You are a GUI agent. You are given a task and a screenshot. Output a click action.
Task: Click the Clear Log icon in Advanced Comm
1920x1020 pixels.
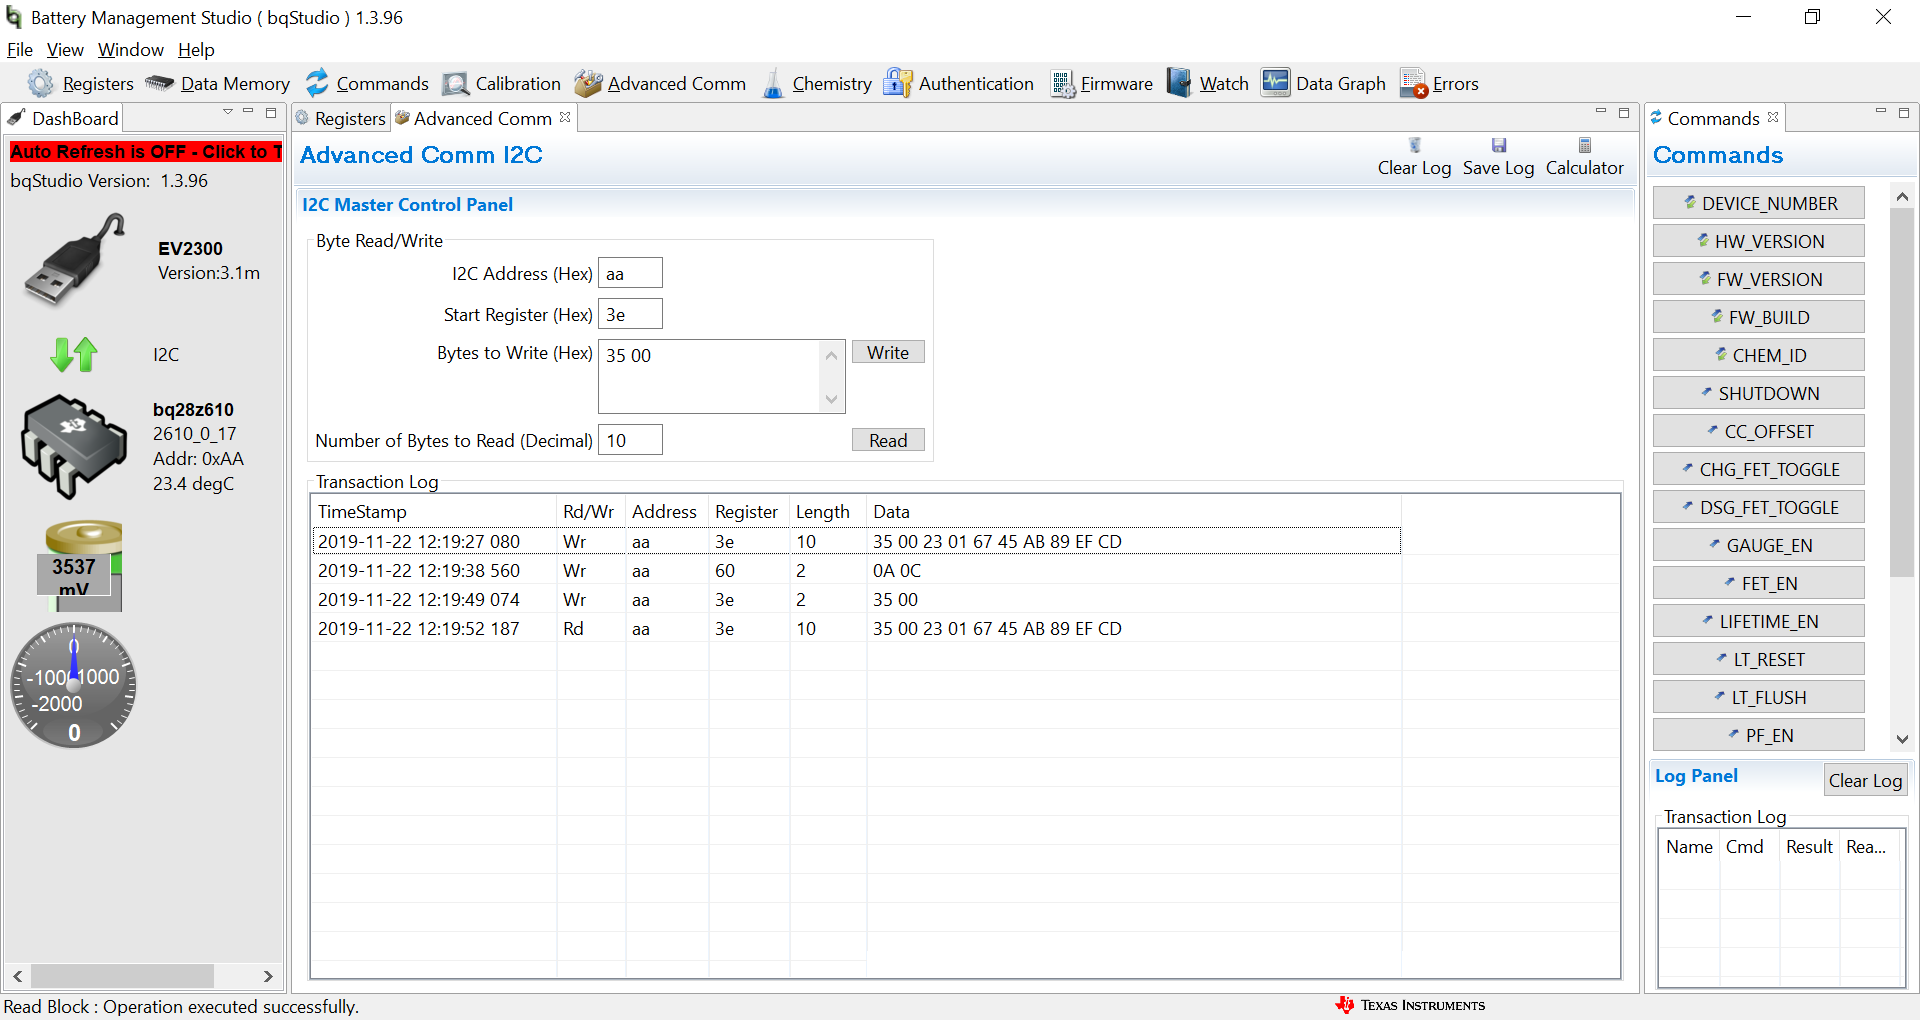(1415, 145)
